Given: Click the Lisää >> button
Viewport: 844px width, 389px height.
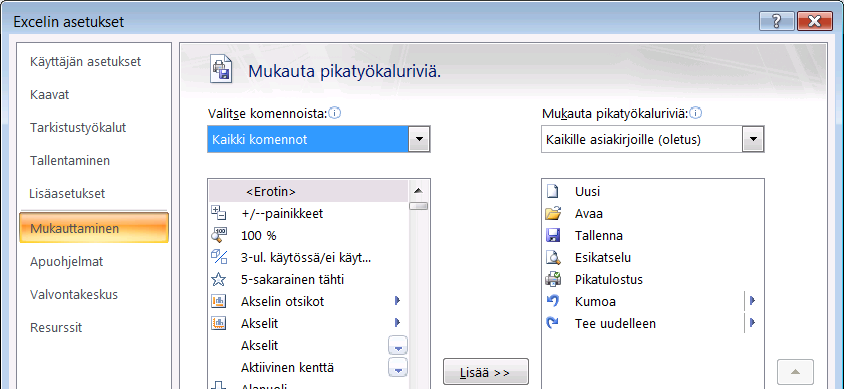Looking at the screenshot, I should point(486,372).
